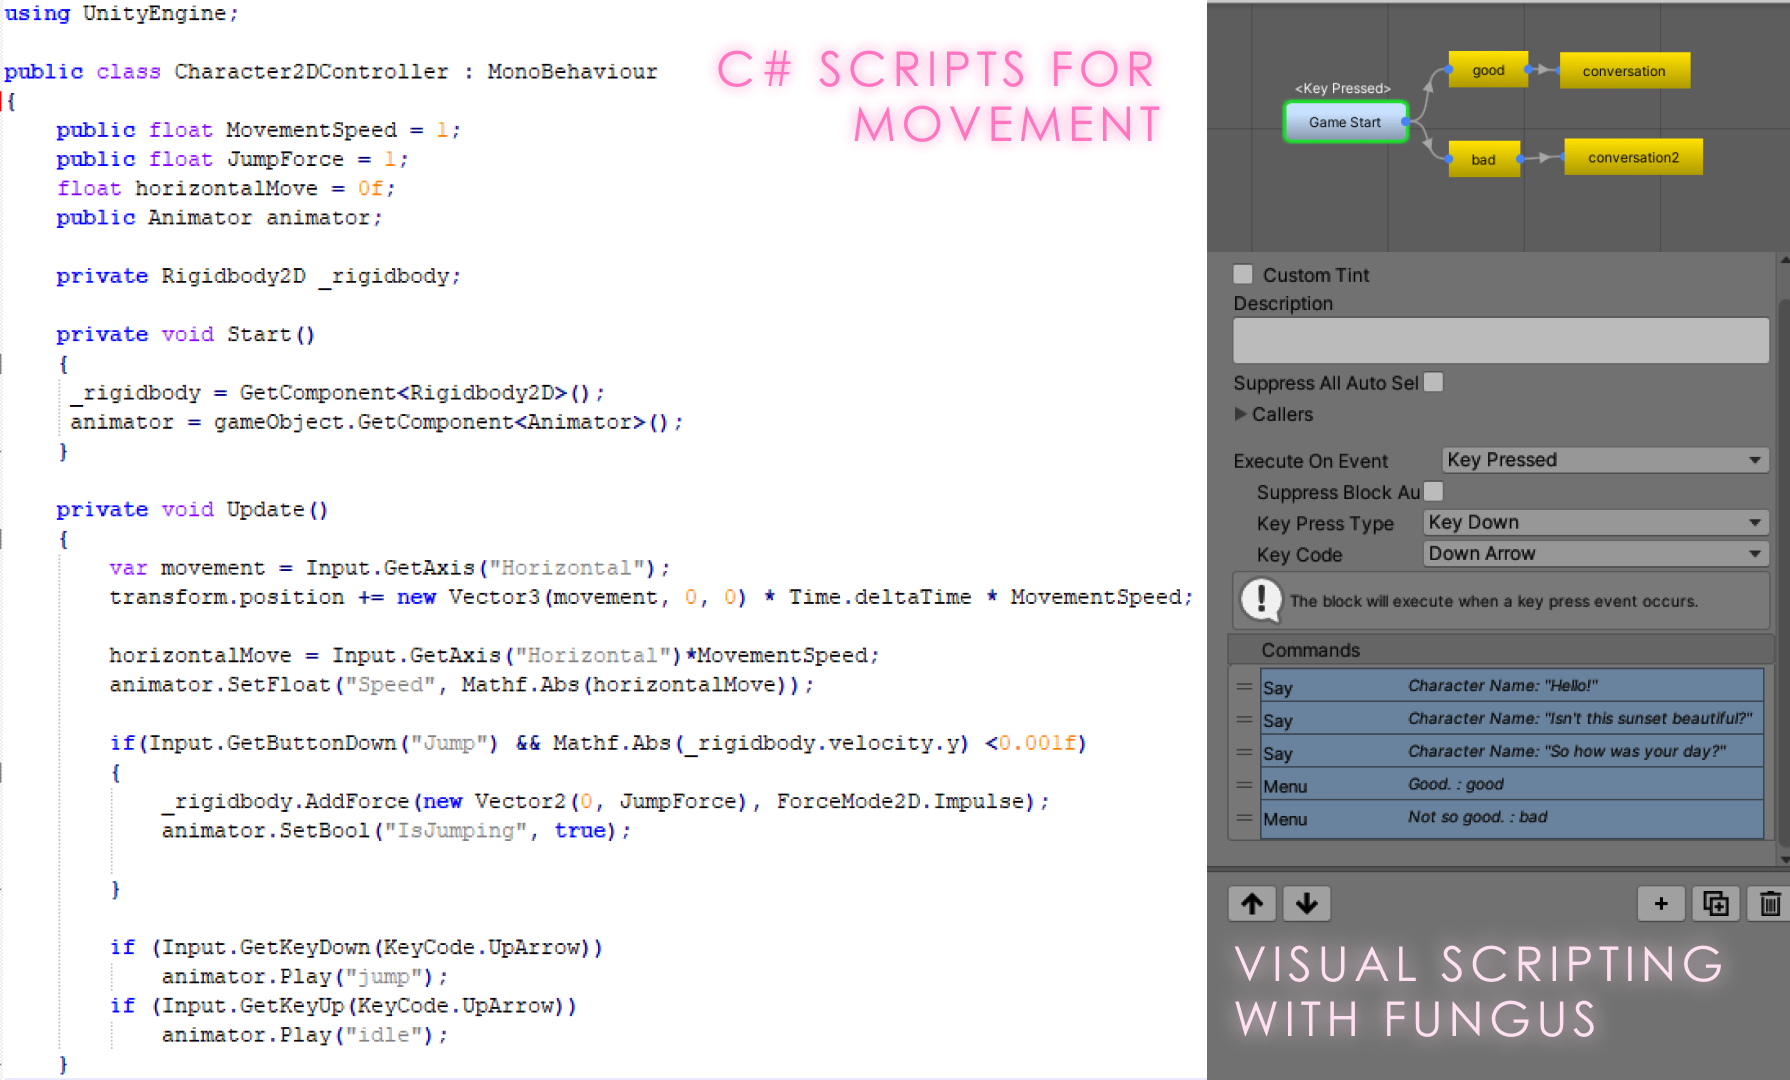Enable the Custom Tint checkbox
Image resolution: width=1790 pixels, height=1080 pixels.
tap(1243, 274)
